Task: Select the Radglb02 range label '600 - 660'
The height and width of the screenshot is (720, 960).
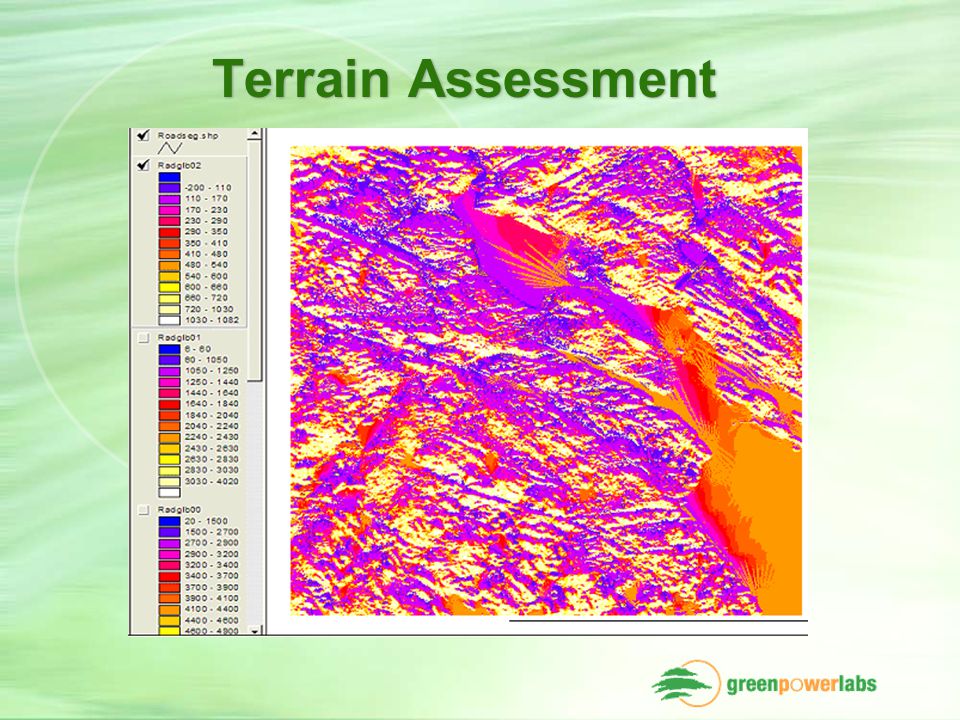Action: [206, 287]
